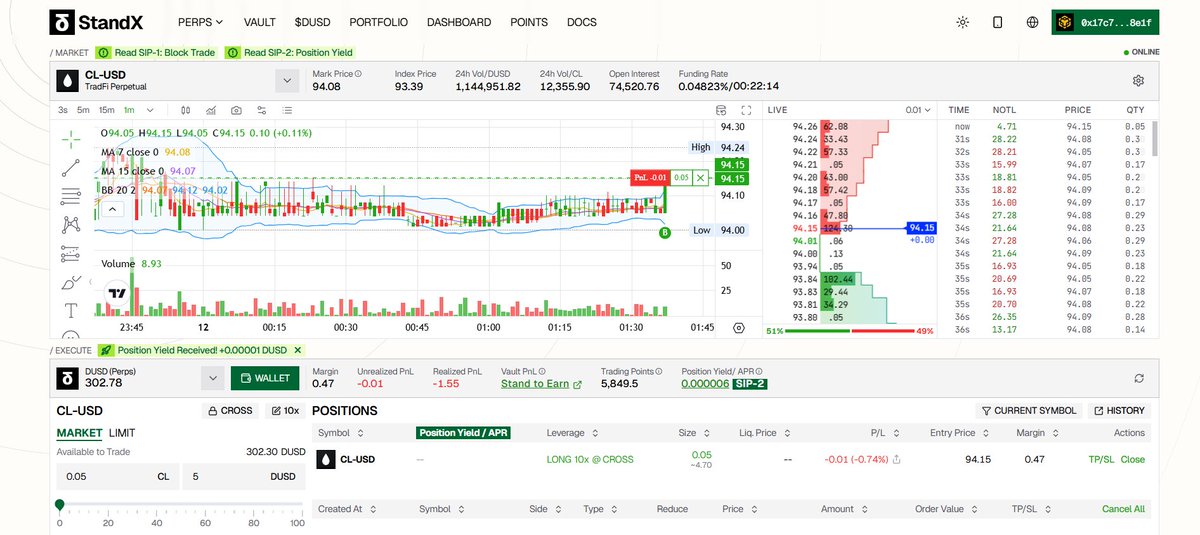Screen dimensions: 1200x535
Task: Take chart snapshot camera icon
Action: pos(236,110)
